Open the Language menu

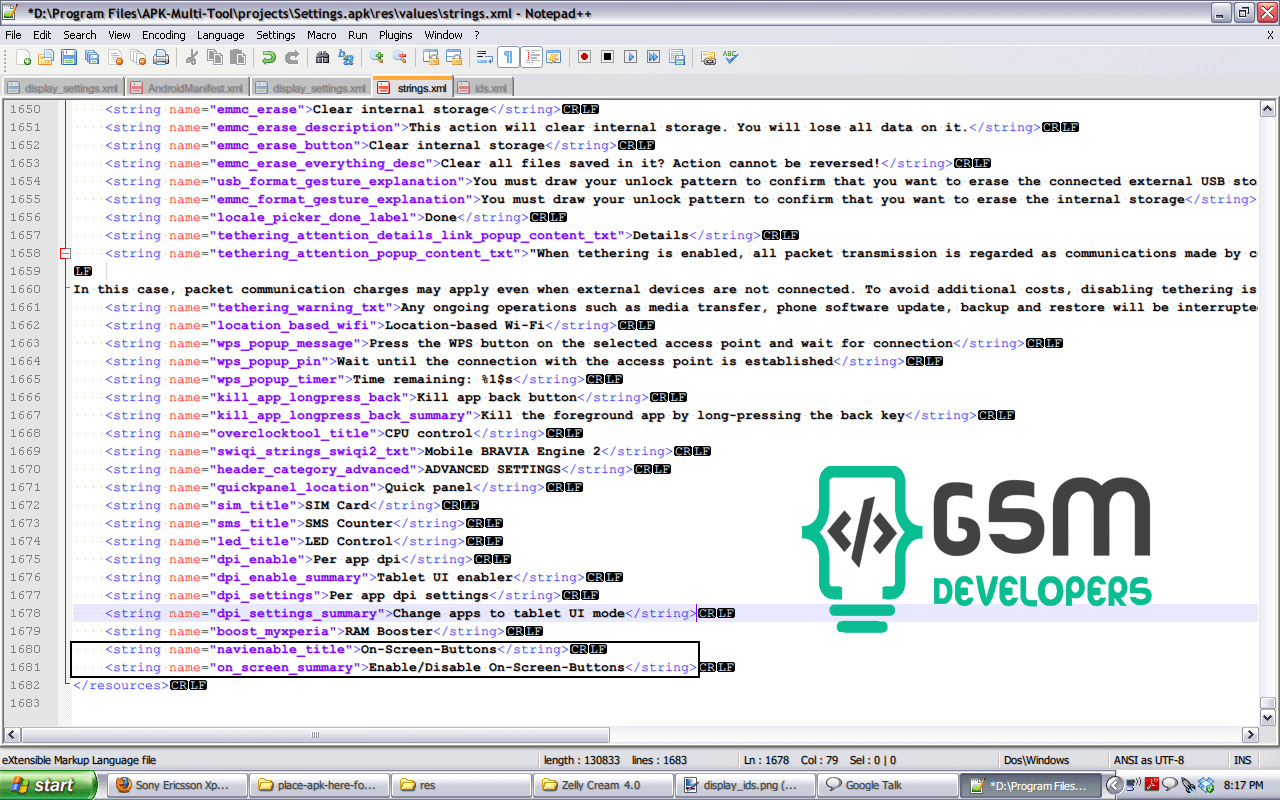pos(220,35)
